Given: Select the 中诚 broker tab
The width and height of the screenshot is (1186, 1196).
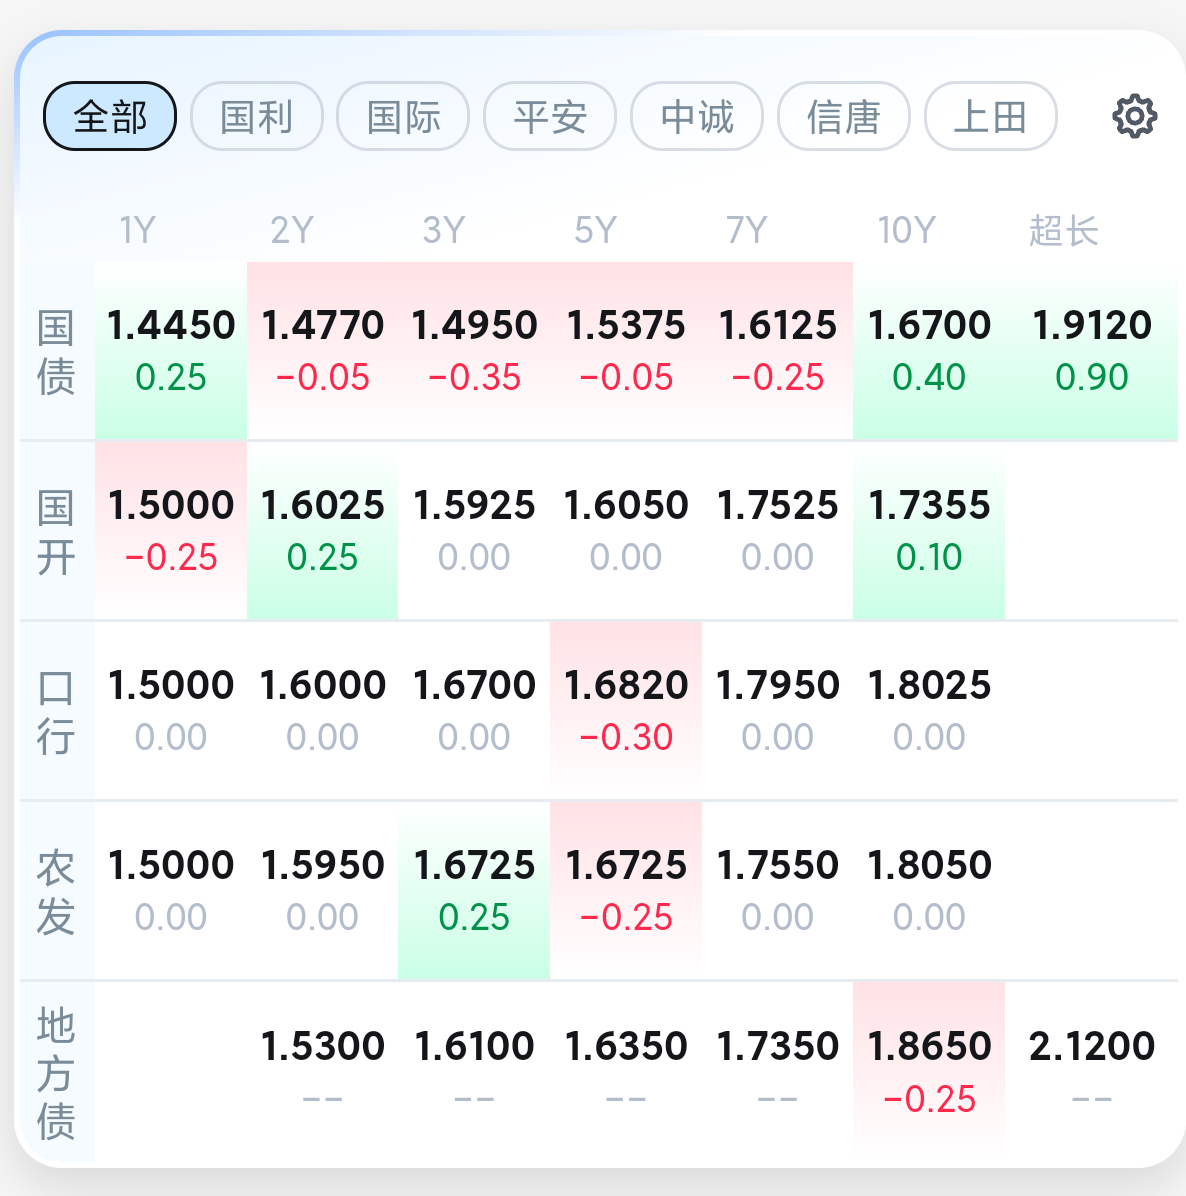Looking at the screenshot, I should pos(697,116).
